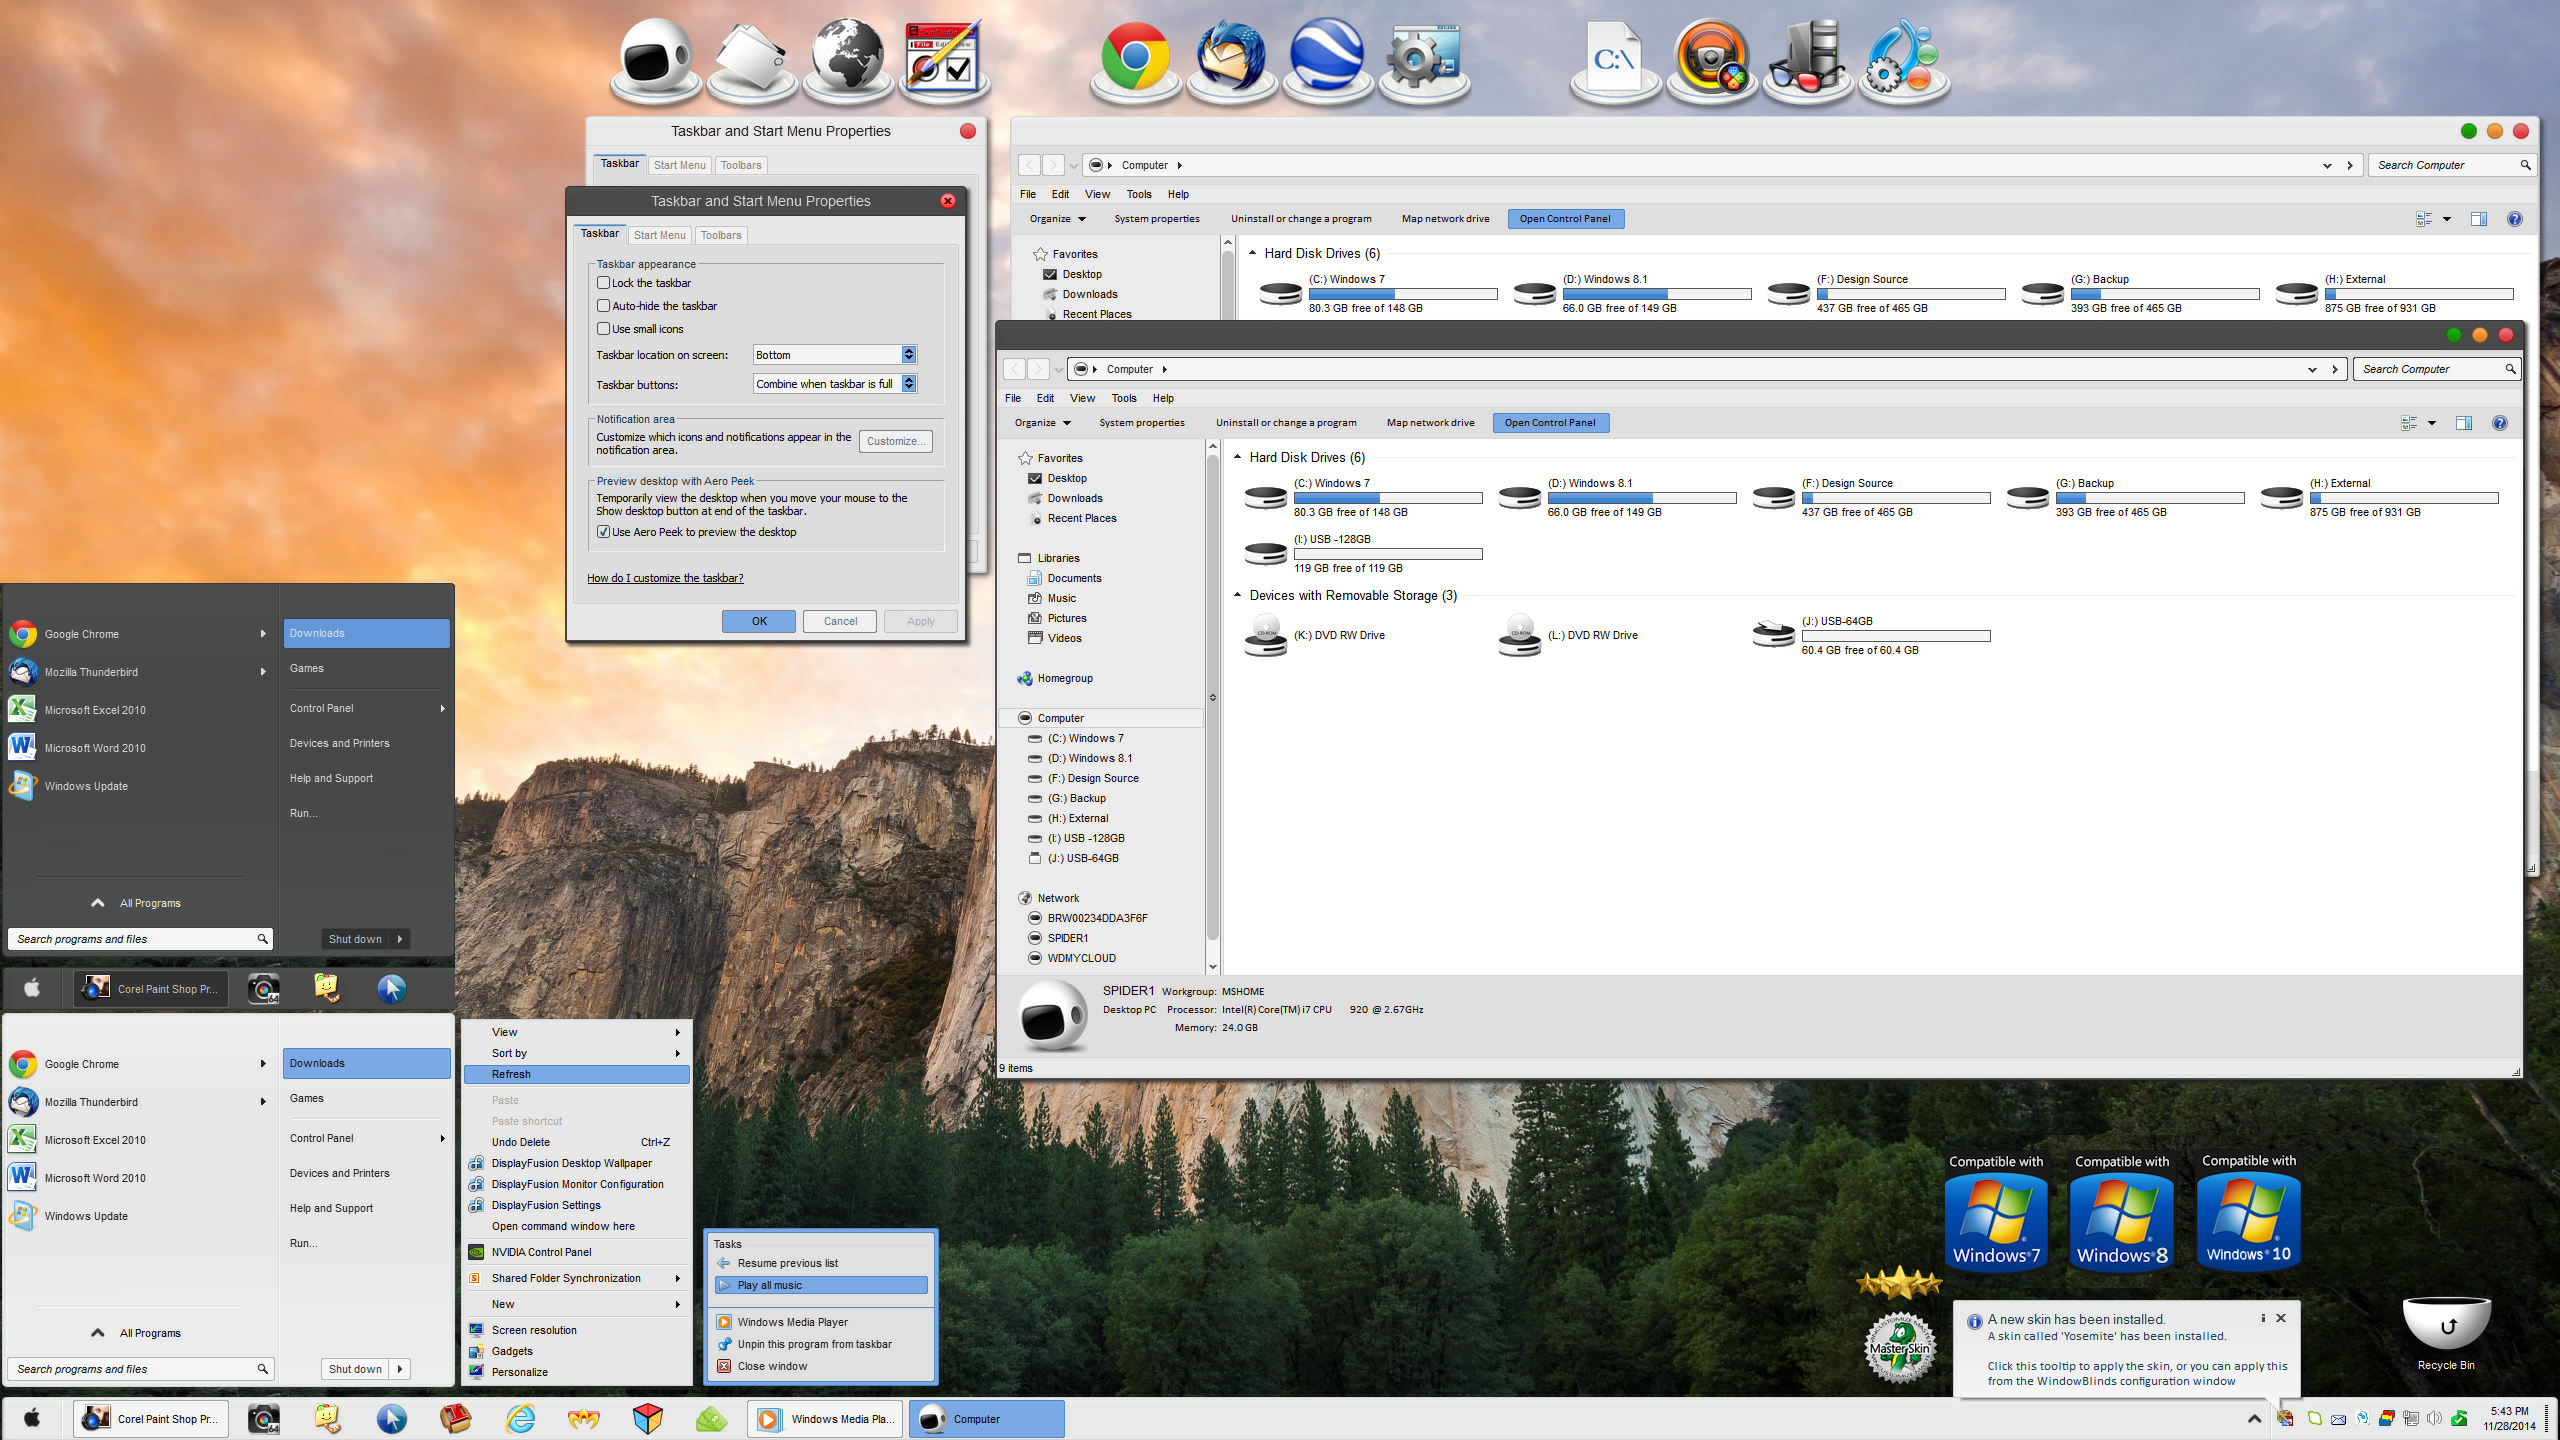The image size is (2560, 1440).
Task: Click navigation pane scrollbar in front Computer window
Action: coord(1213,697)
